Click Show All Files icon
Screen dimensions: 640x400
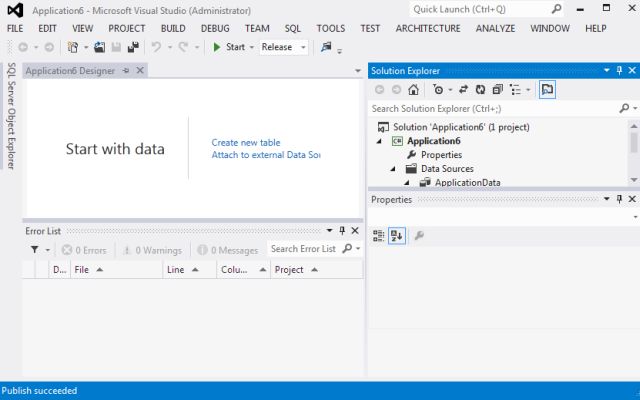click(x=516, y=89)
